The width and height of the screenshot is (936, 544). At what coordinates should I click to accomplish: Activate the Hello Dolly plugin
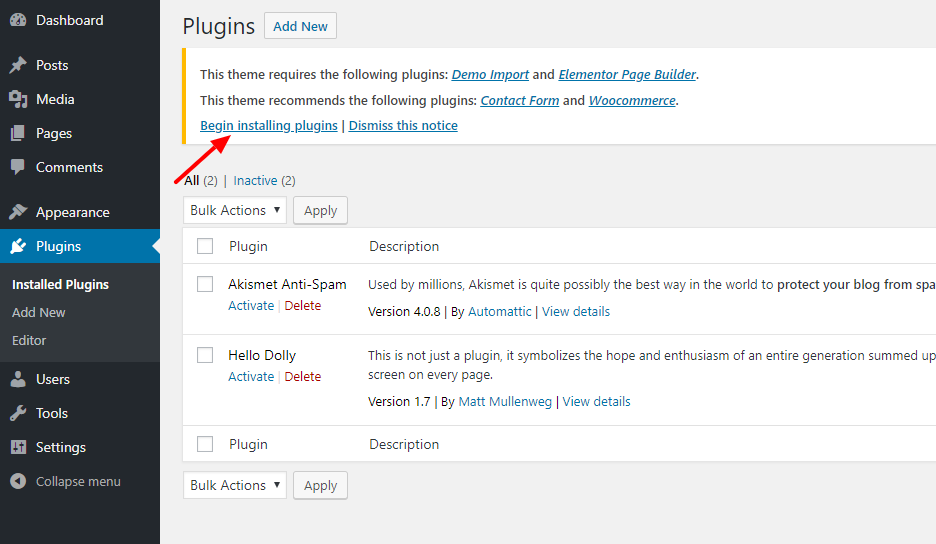click(251, 376)
